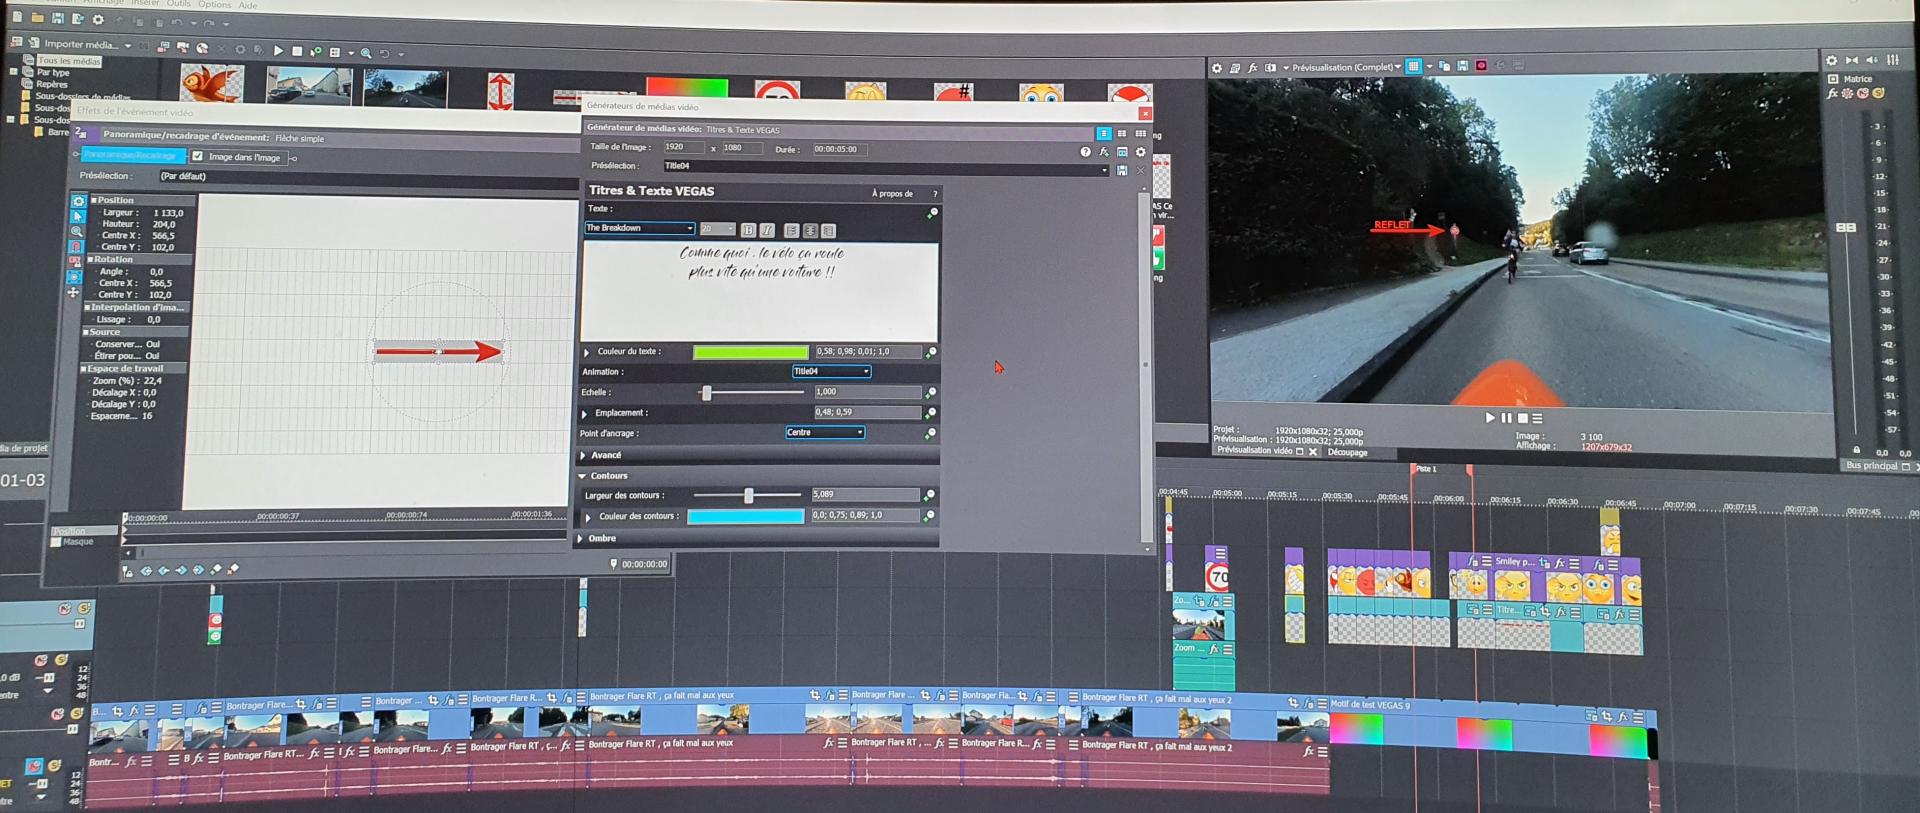
Task: Click the Largeur value 1 133,0
Action: tap(168, 213)
